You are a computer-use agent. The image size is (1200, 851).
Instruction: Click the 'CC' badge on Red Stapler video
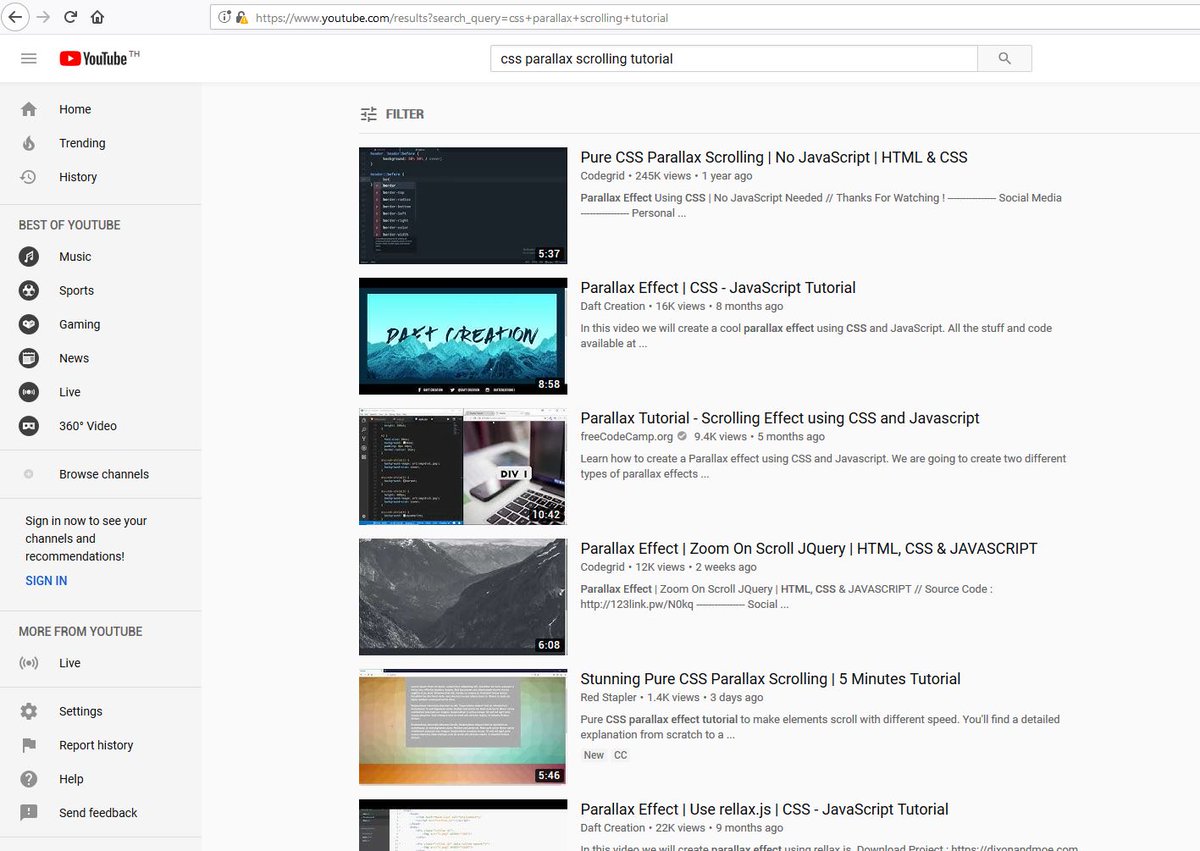click(x=621, y=755)
